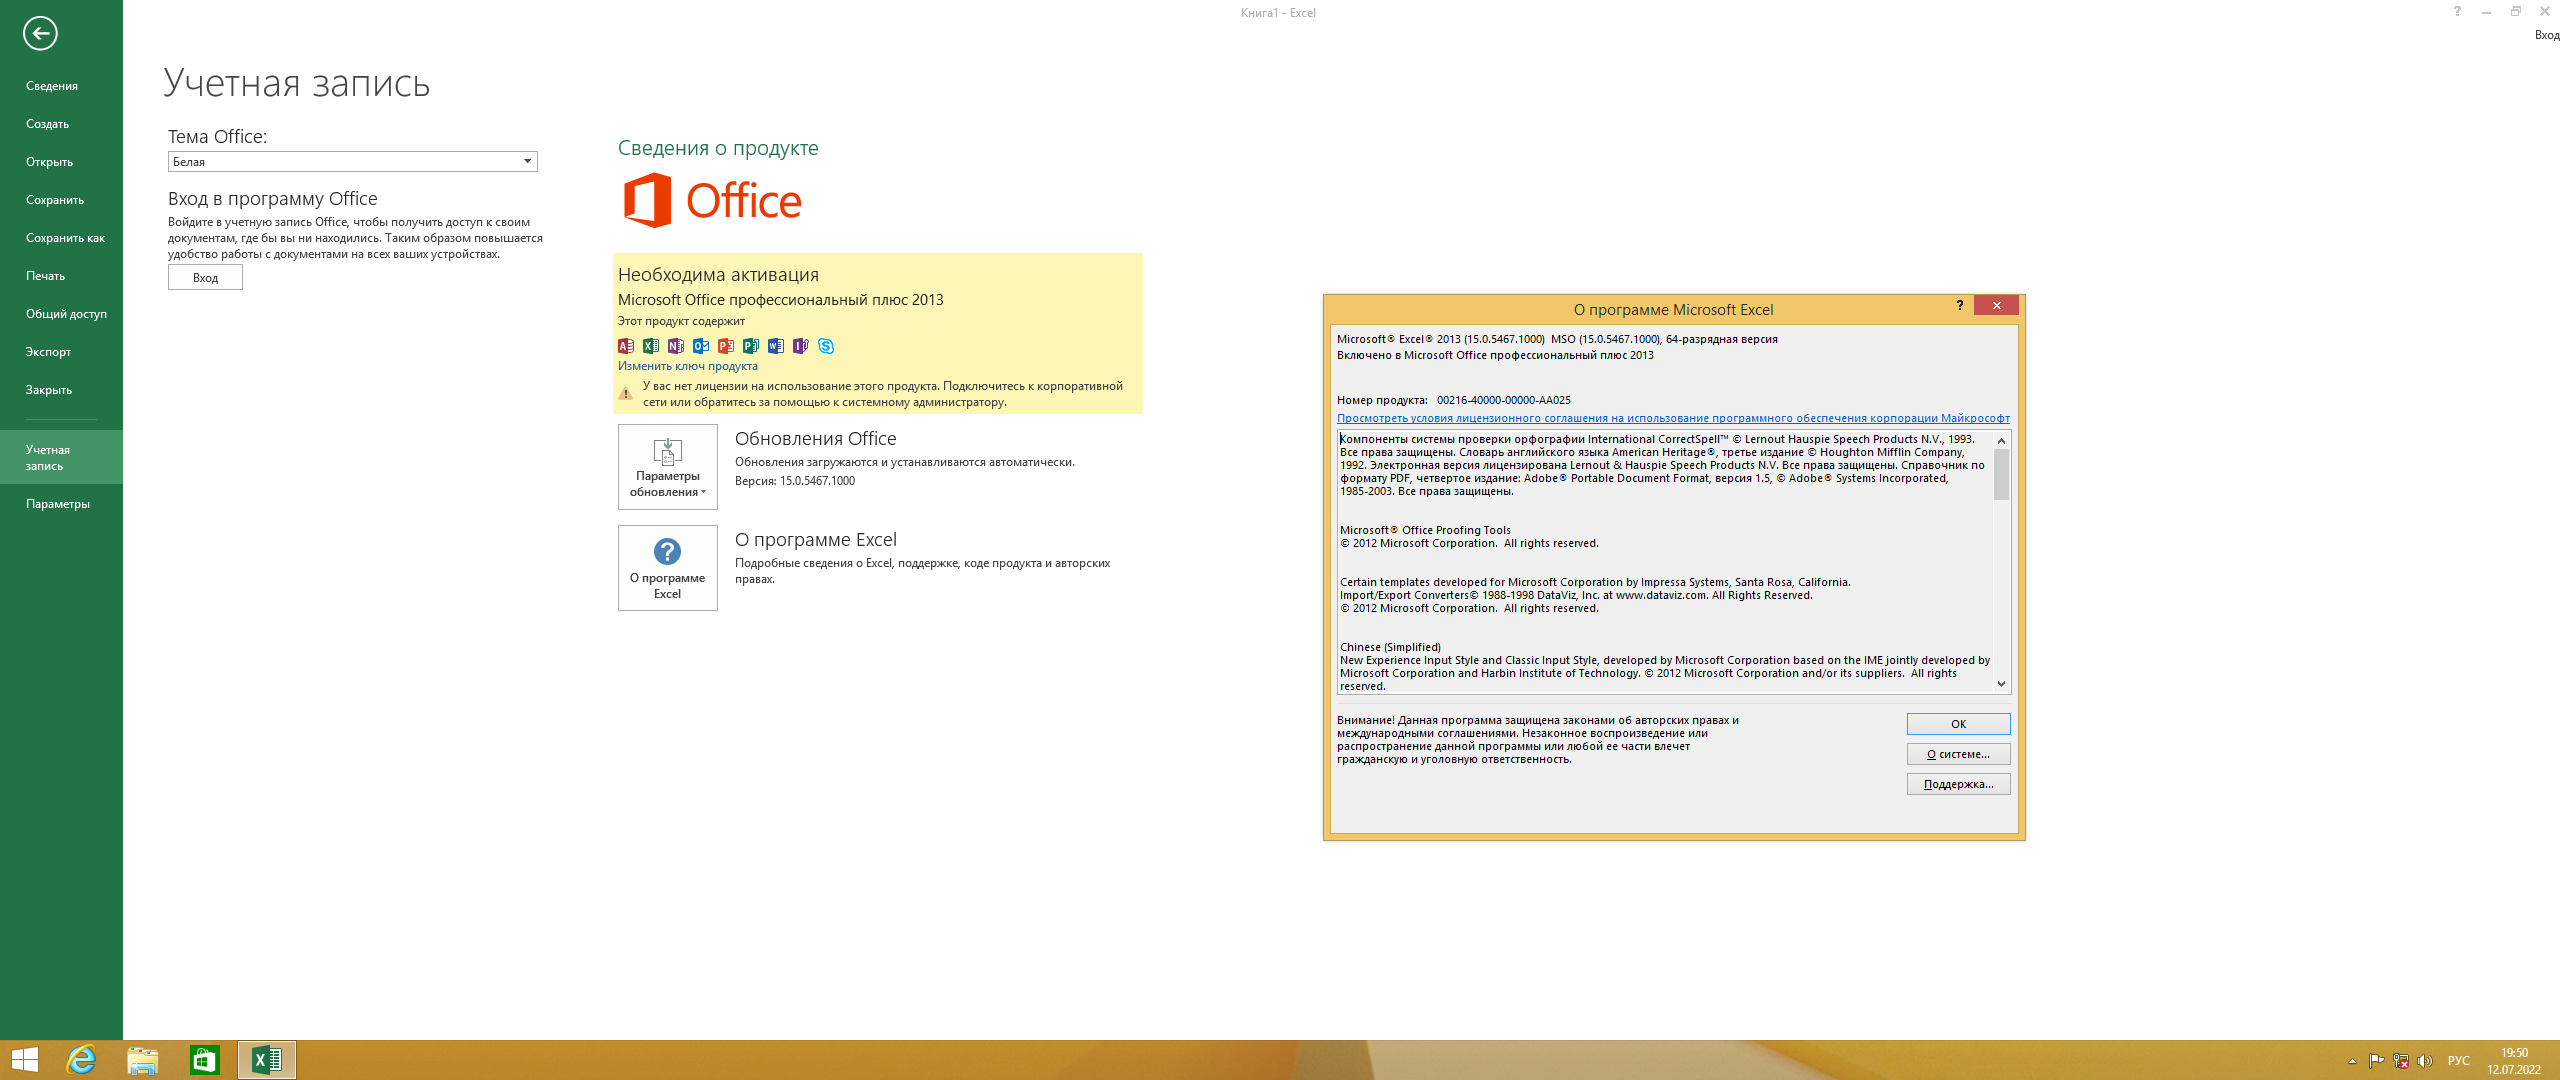Open File Explorer from taskbar

click(x=143, y=1060)
